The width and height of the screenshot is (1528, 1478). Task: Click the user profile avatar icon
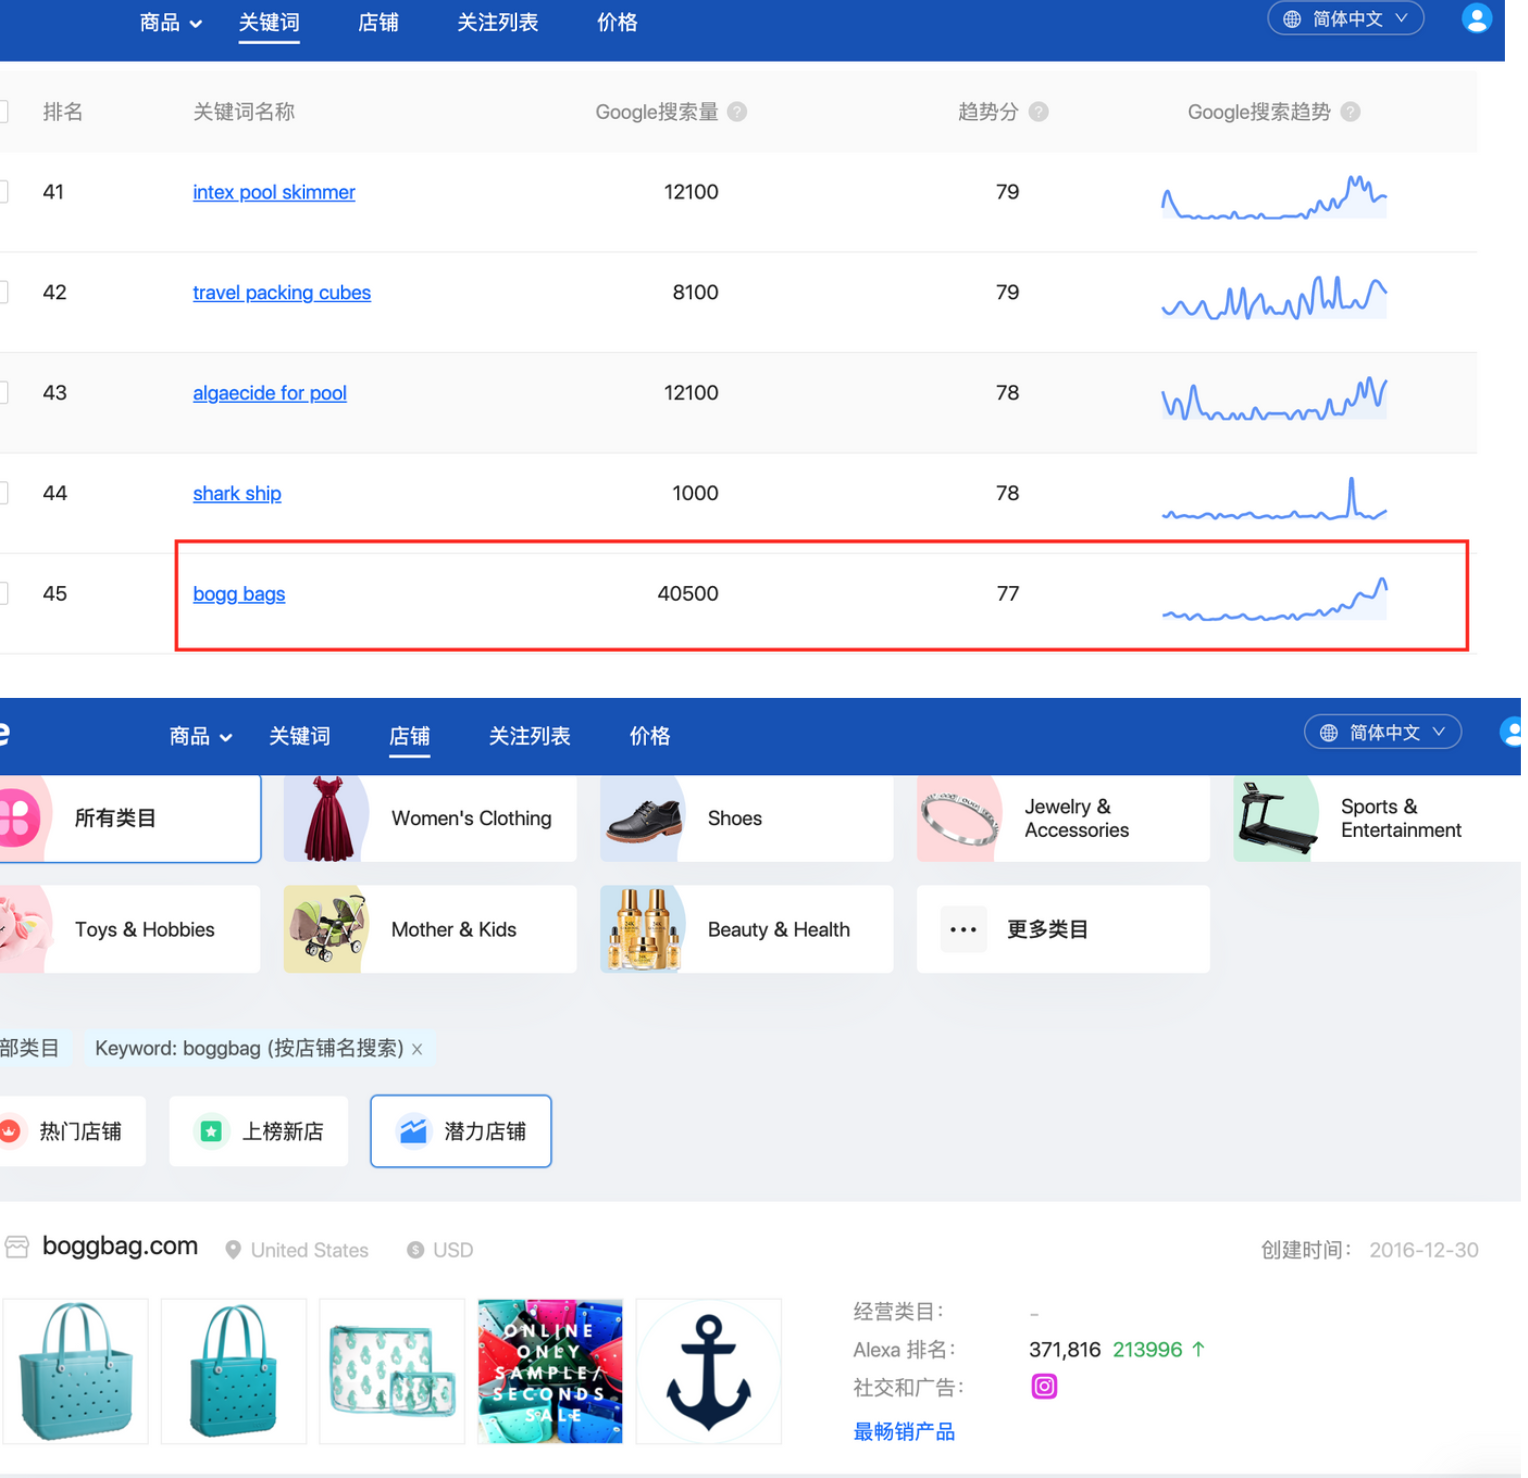[x=1476, y=19]
